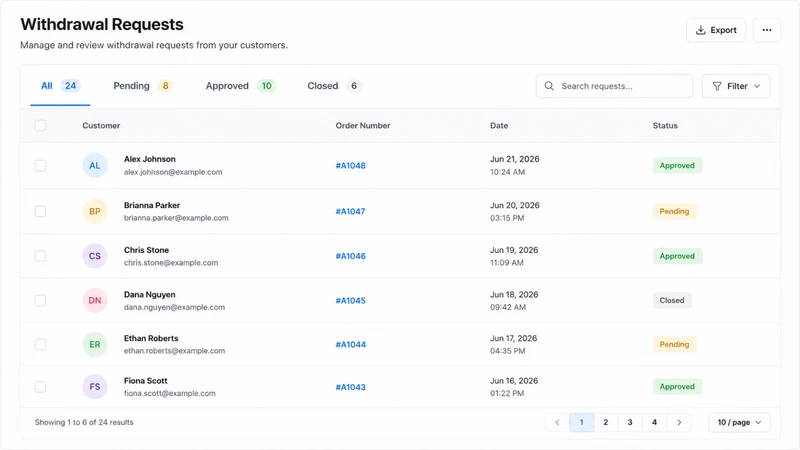Check the Ethan Roberts row checkbox
Screen dimensions: 800x450
pos(40,344)
